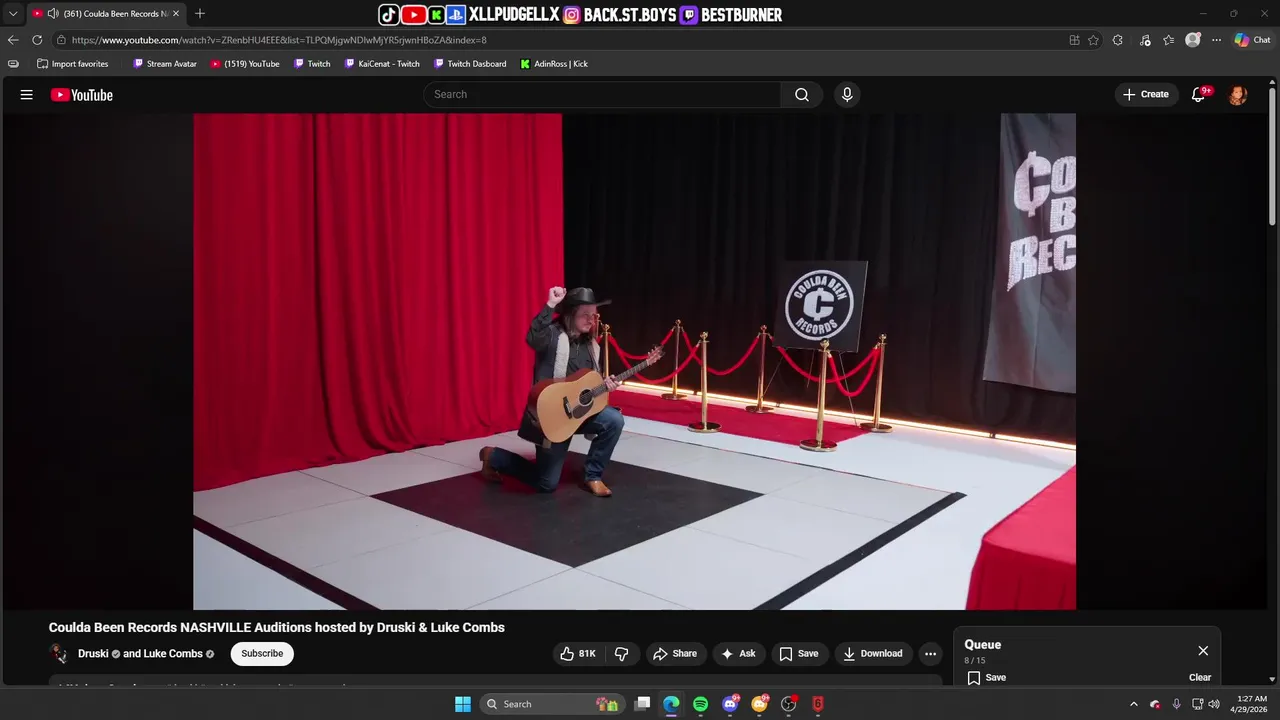Open the YouTube account avatar menu
The height and width of the screenshot is (720, 1280).
tap(1238, 95)
